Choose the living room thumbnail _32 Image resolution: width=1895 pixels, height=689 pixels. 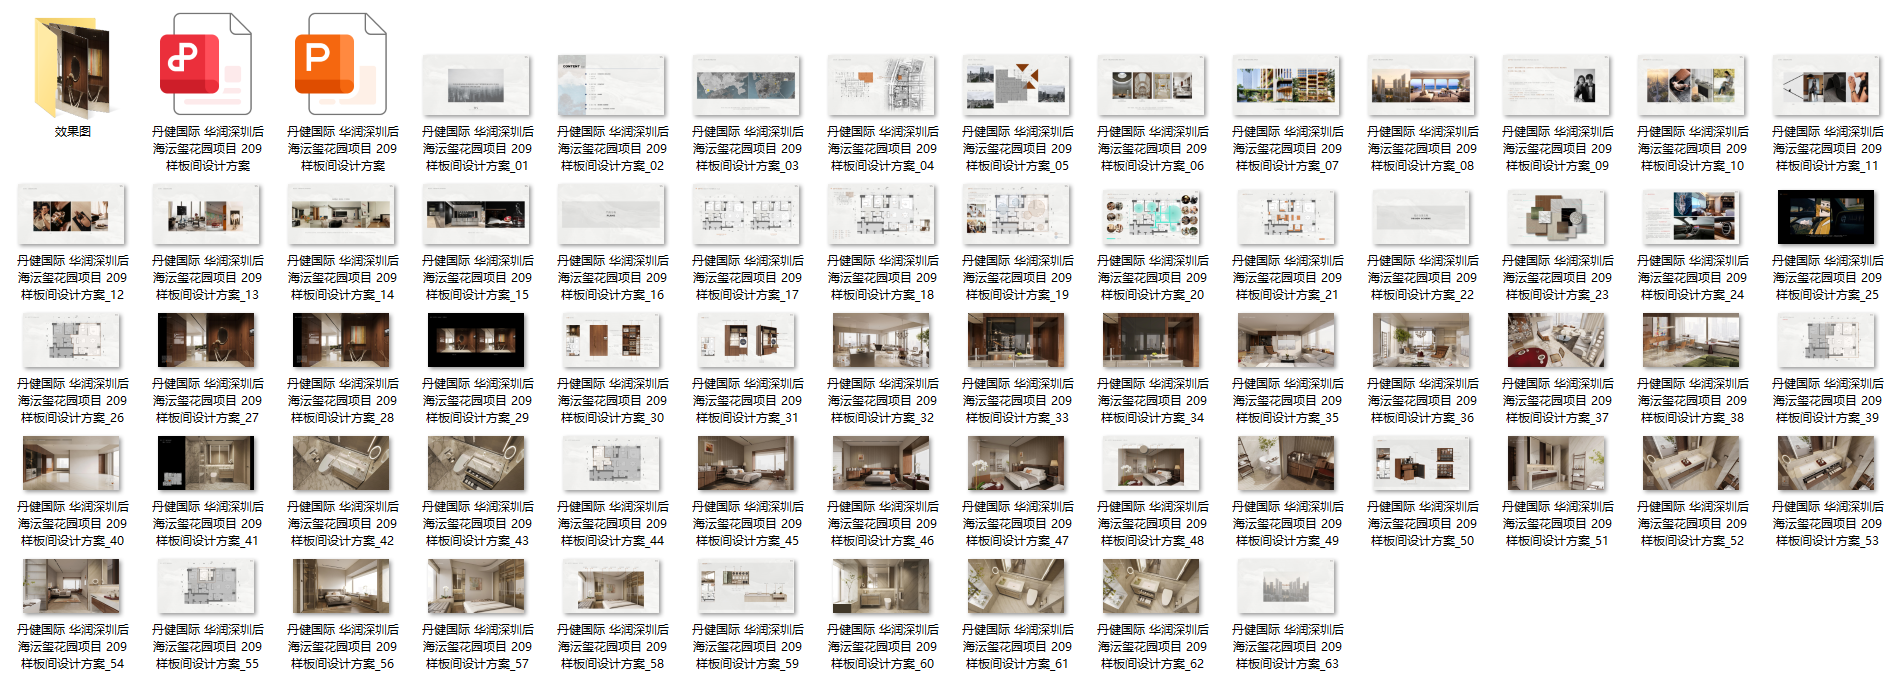[x=881, y=340]
